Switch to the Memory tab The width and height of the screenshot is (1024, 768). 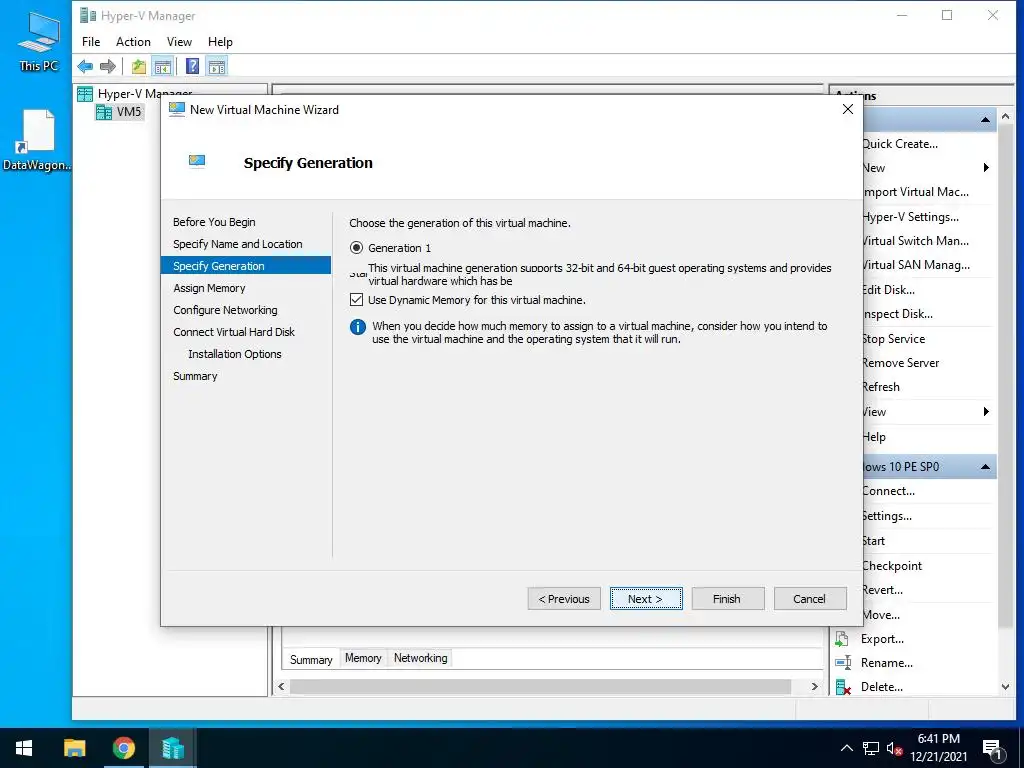click(363, 658)
